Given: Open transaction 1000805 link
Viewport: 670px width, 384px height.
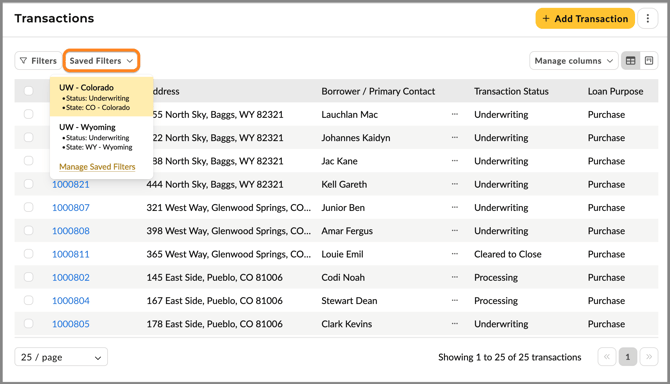Looking at the screenshot, I should tap(71, 324).
